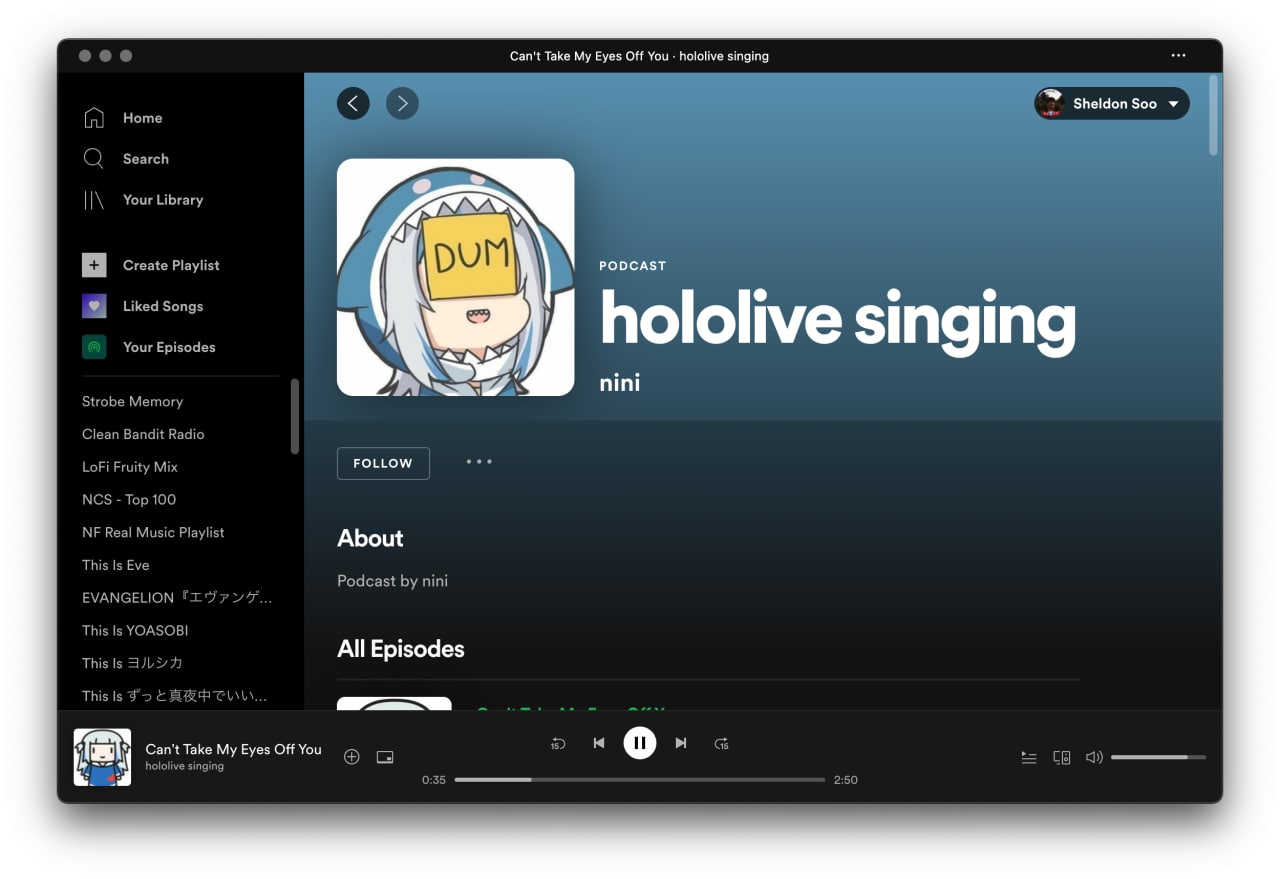The image size is (1280, 879).
Task: Navigate back with the left arrow
Action: tap(353, 103)
